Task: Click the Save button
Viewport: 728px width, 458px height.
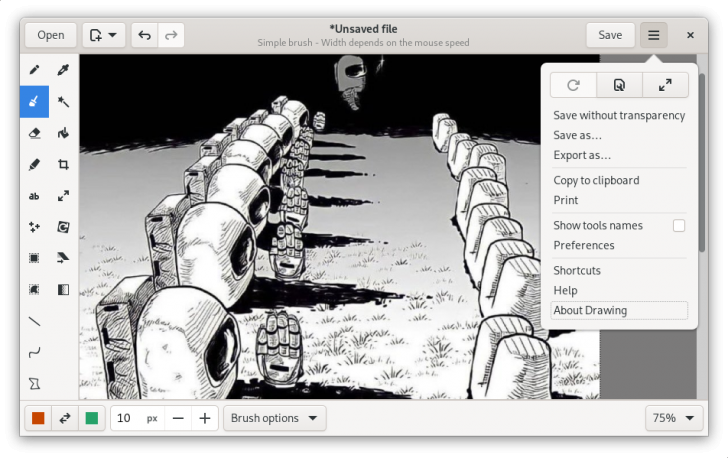Action: pos(610,35)
